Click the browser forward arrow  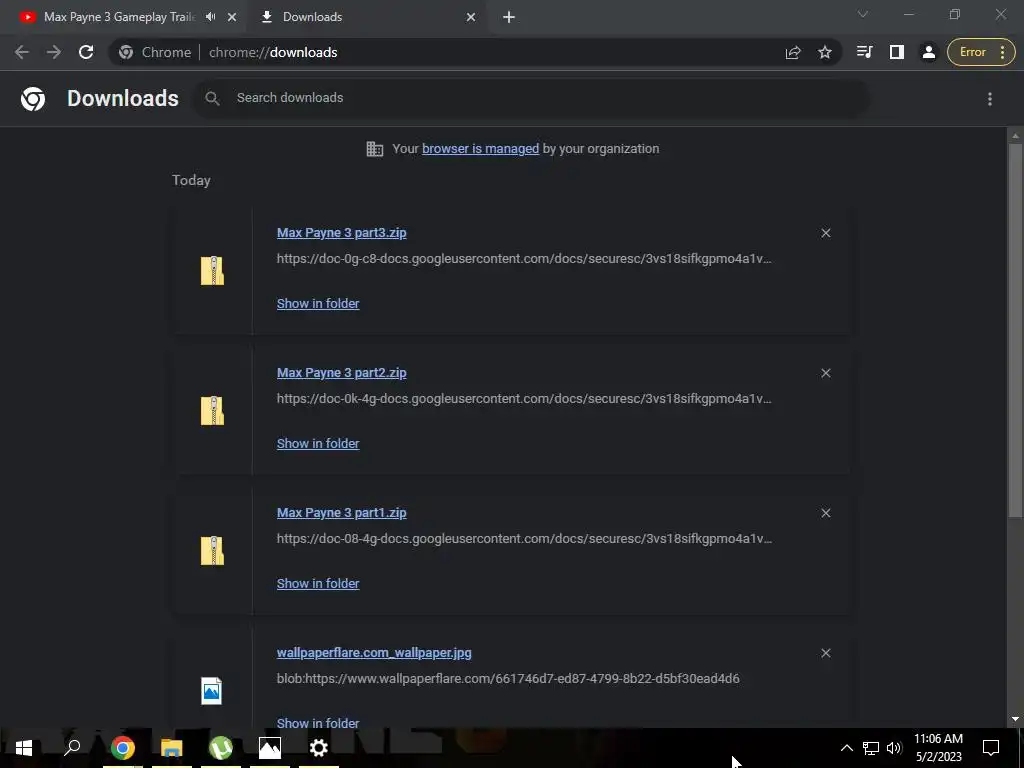point(54,52)
